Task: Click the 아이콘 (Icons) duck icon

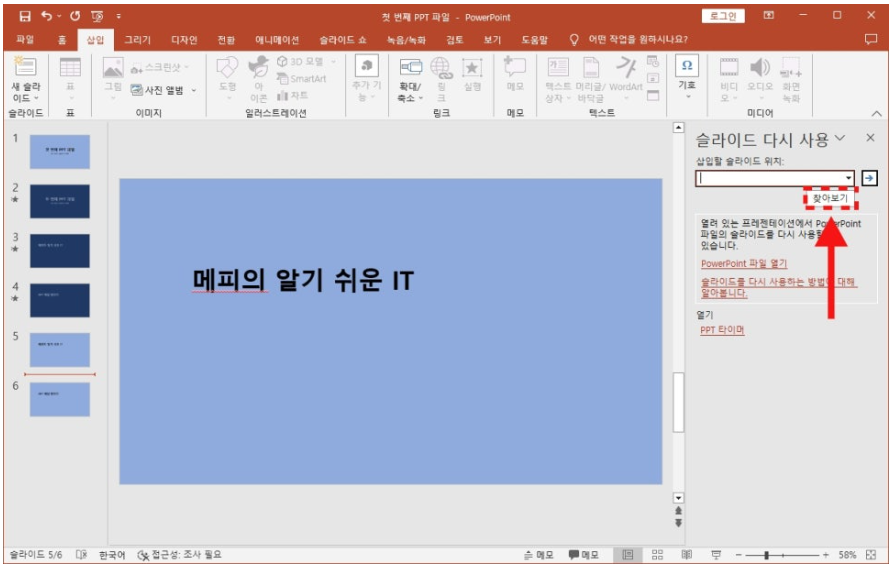Action: (x=259, y=67)
